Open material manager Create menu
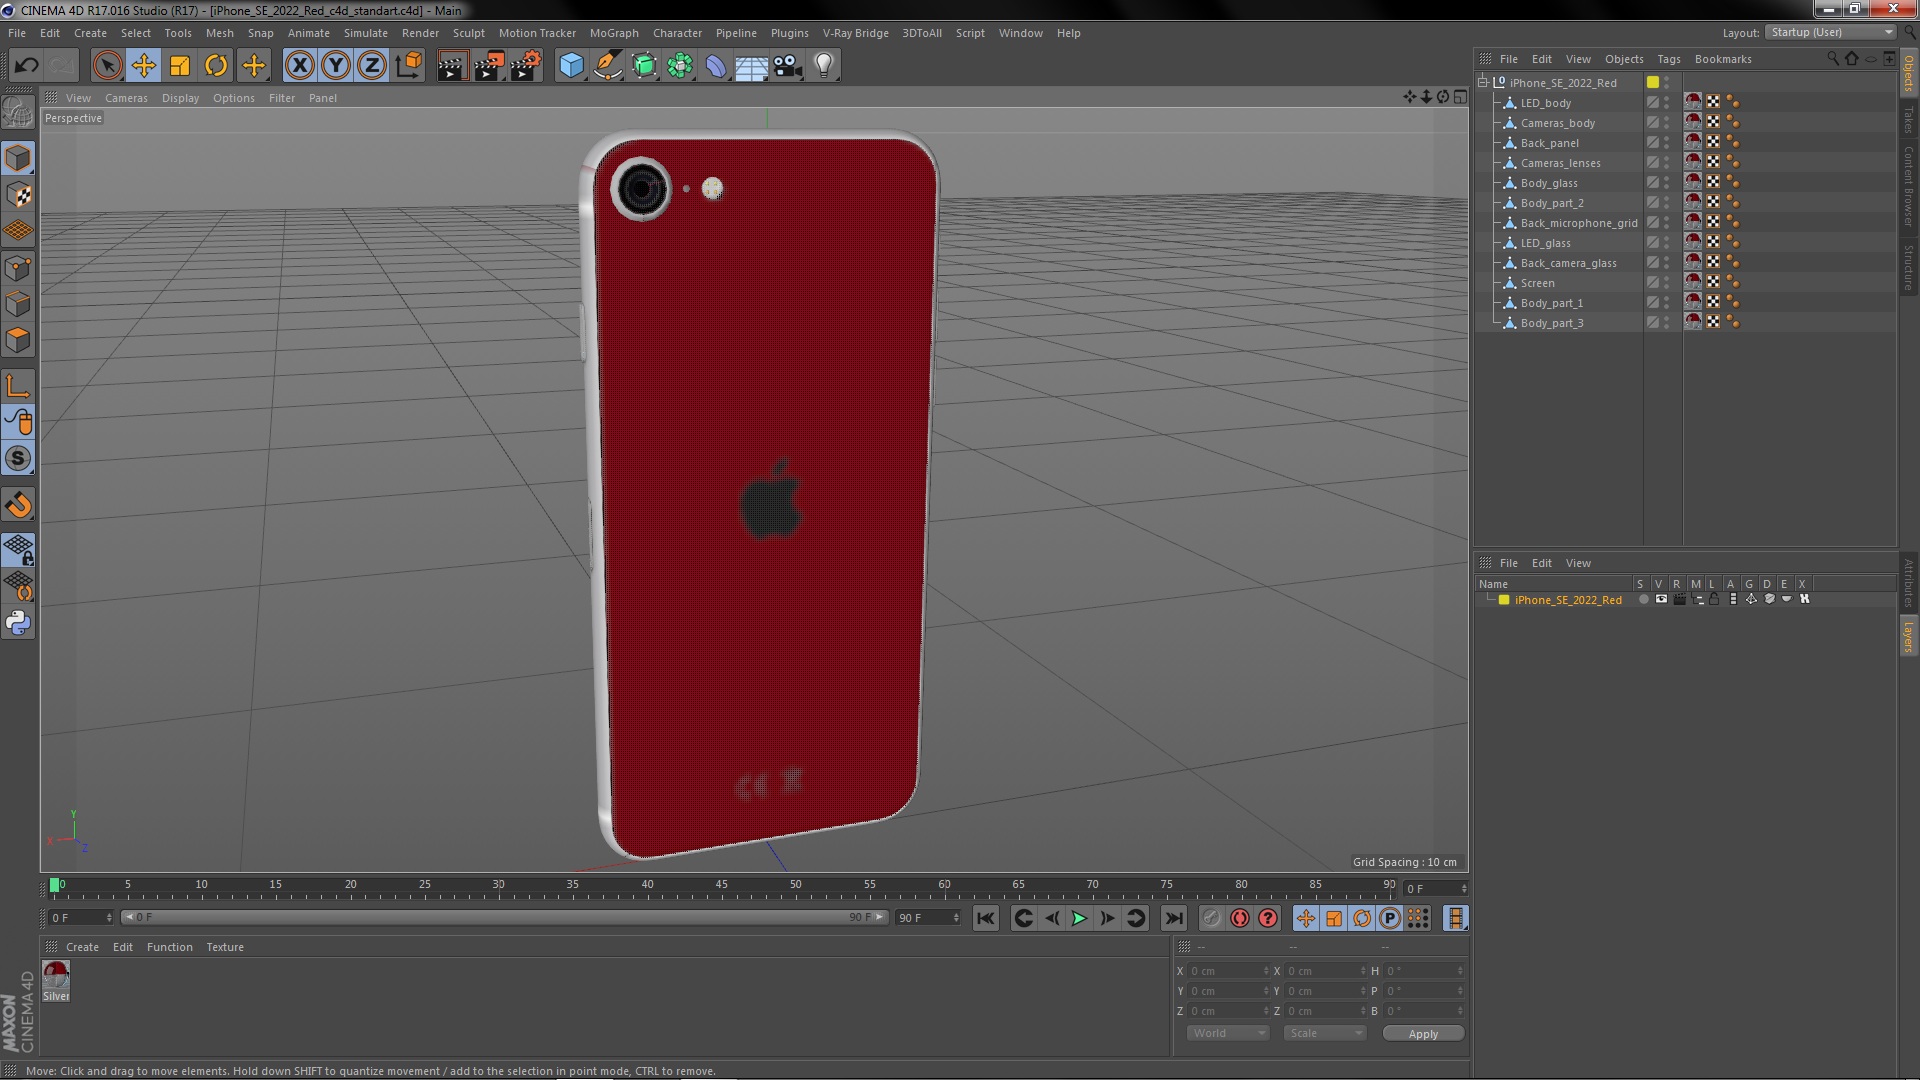 [x=82, y=947]
